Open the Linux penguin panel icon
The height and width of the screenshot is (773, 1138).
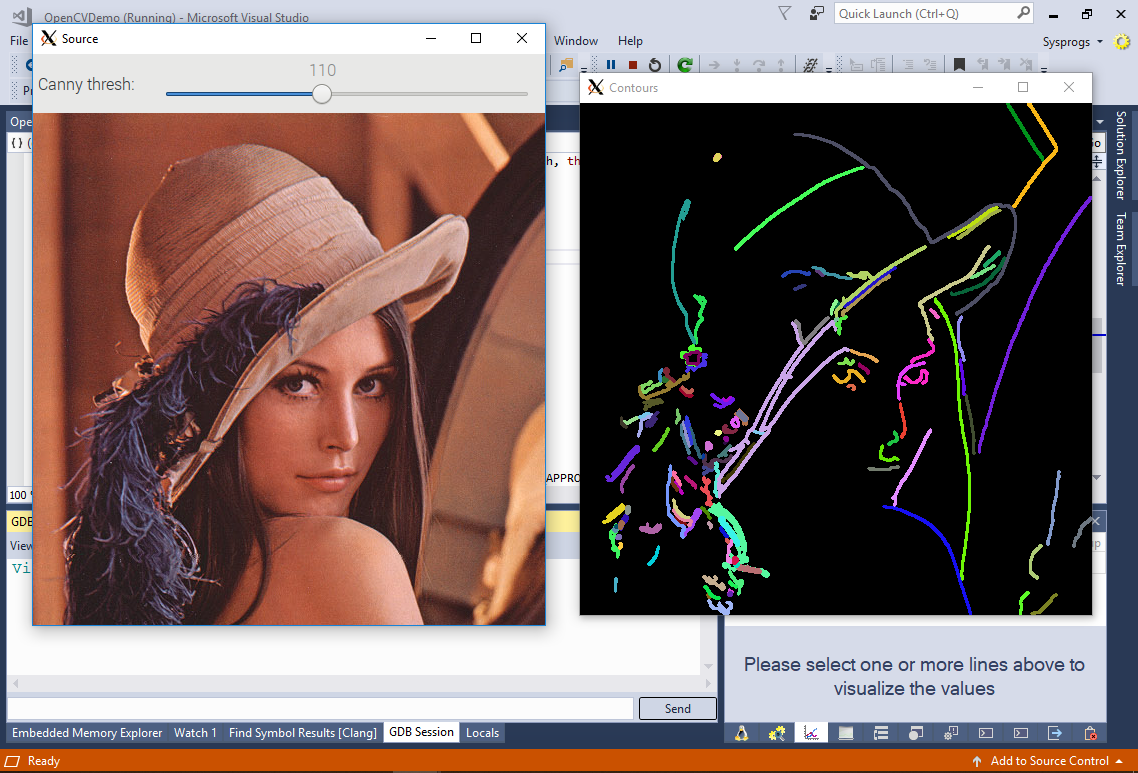[x=741, y=733]
